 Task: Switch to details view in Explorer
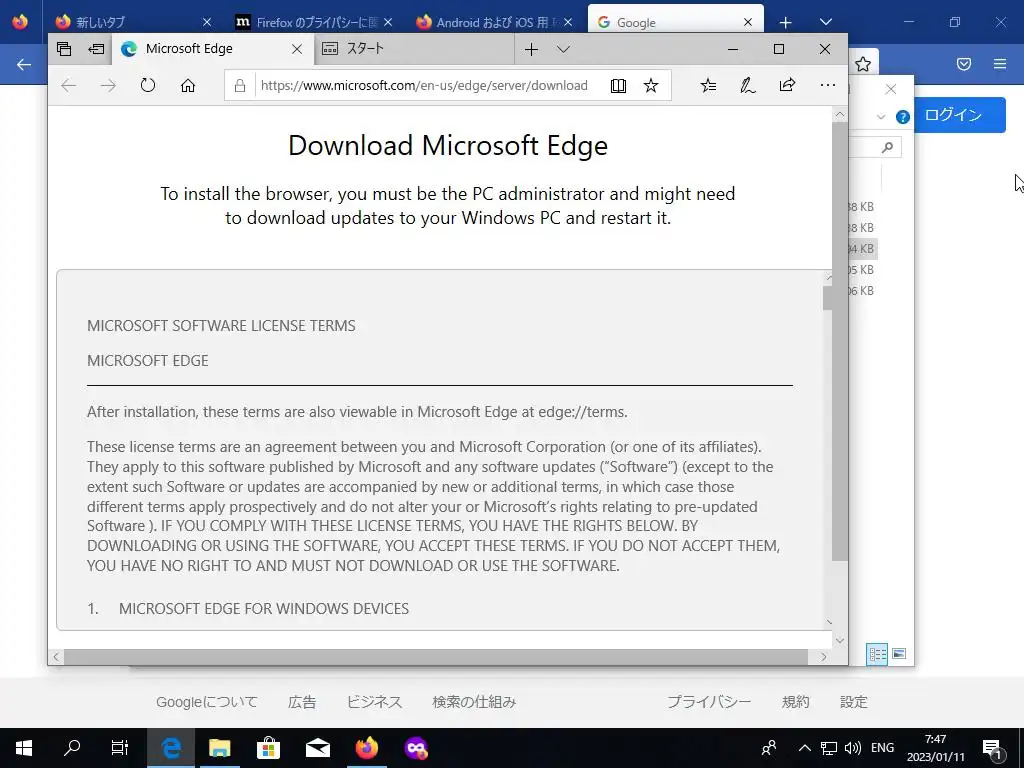coord(877,654)
